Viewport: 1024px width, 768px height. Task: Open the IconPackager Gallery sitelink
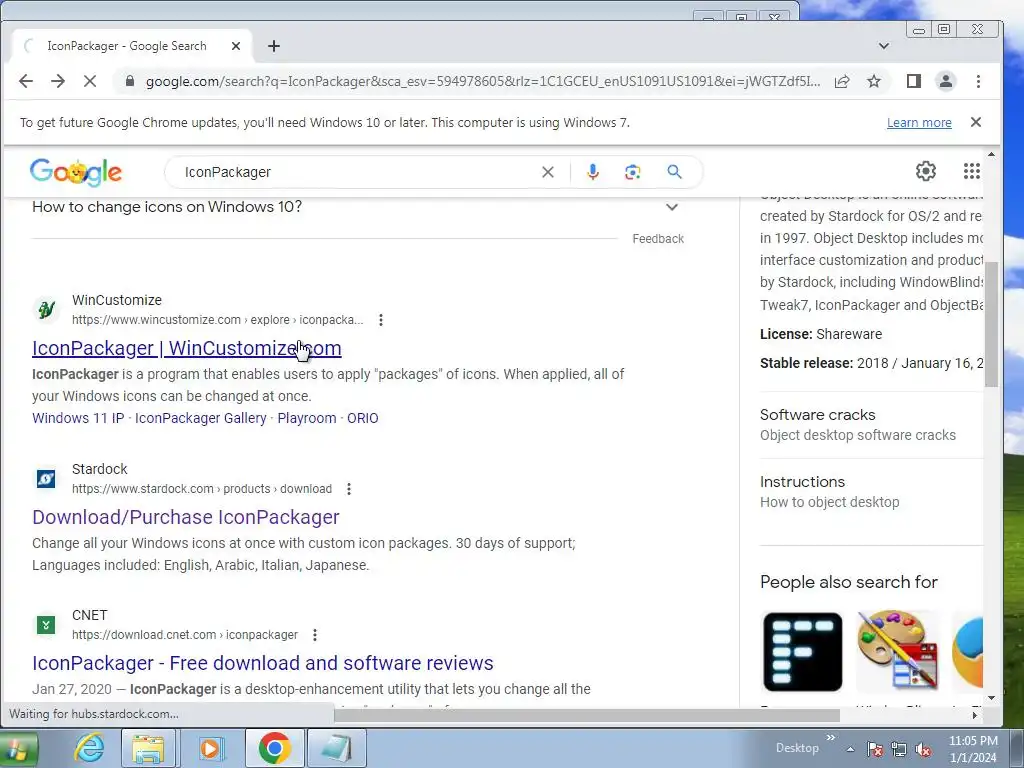(200, 418)
